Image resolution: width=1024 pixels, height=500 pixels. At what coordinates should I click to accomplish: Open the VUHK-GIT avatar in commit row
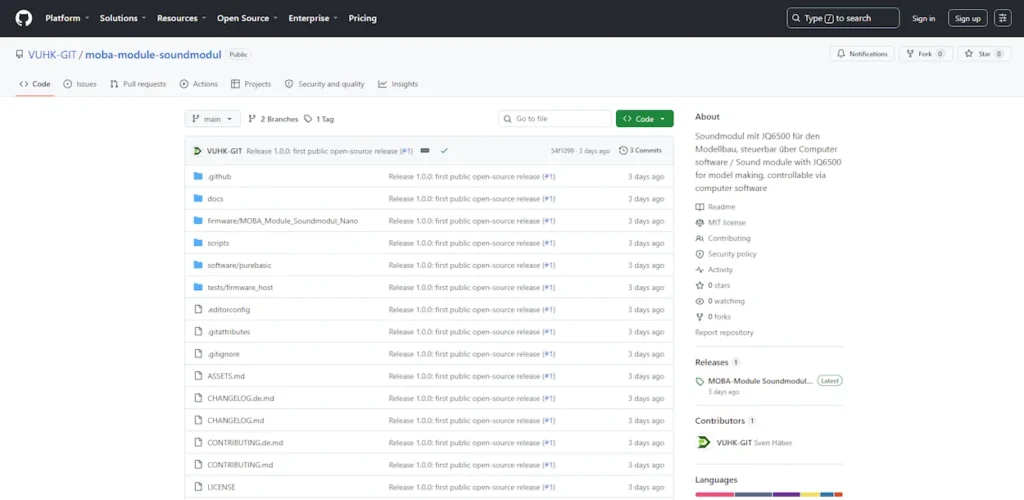click(198, 151)
